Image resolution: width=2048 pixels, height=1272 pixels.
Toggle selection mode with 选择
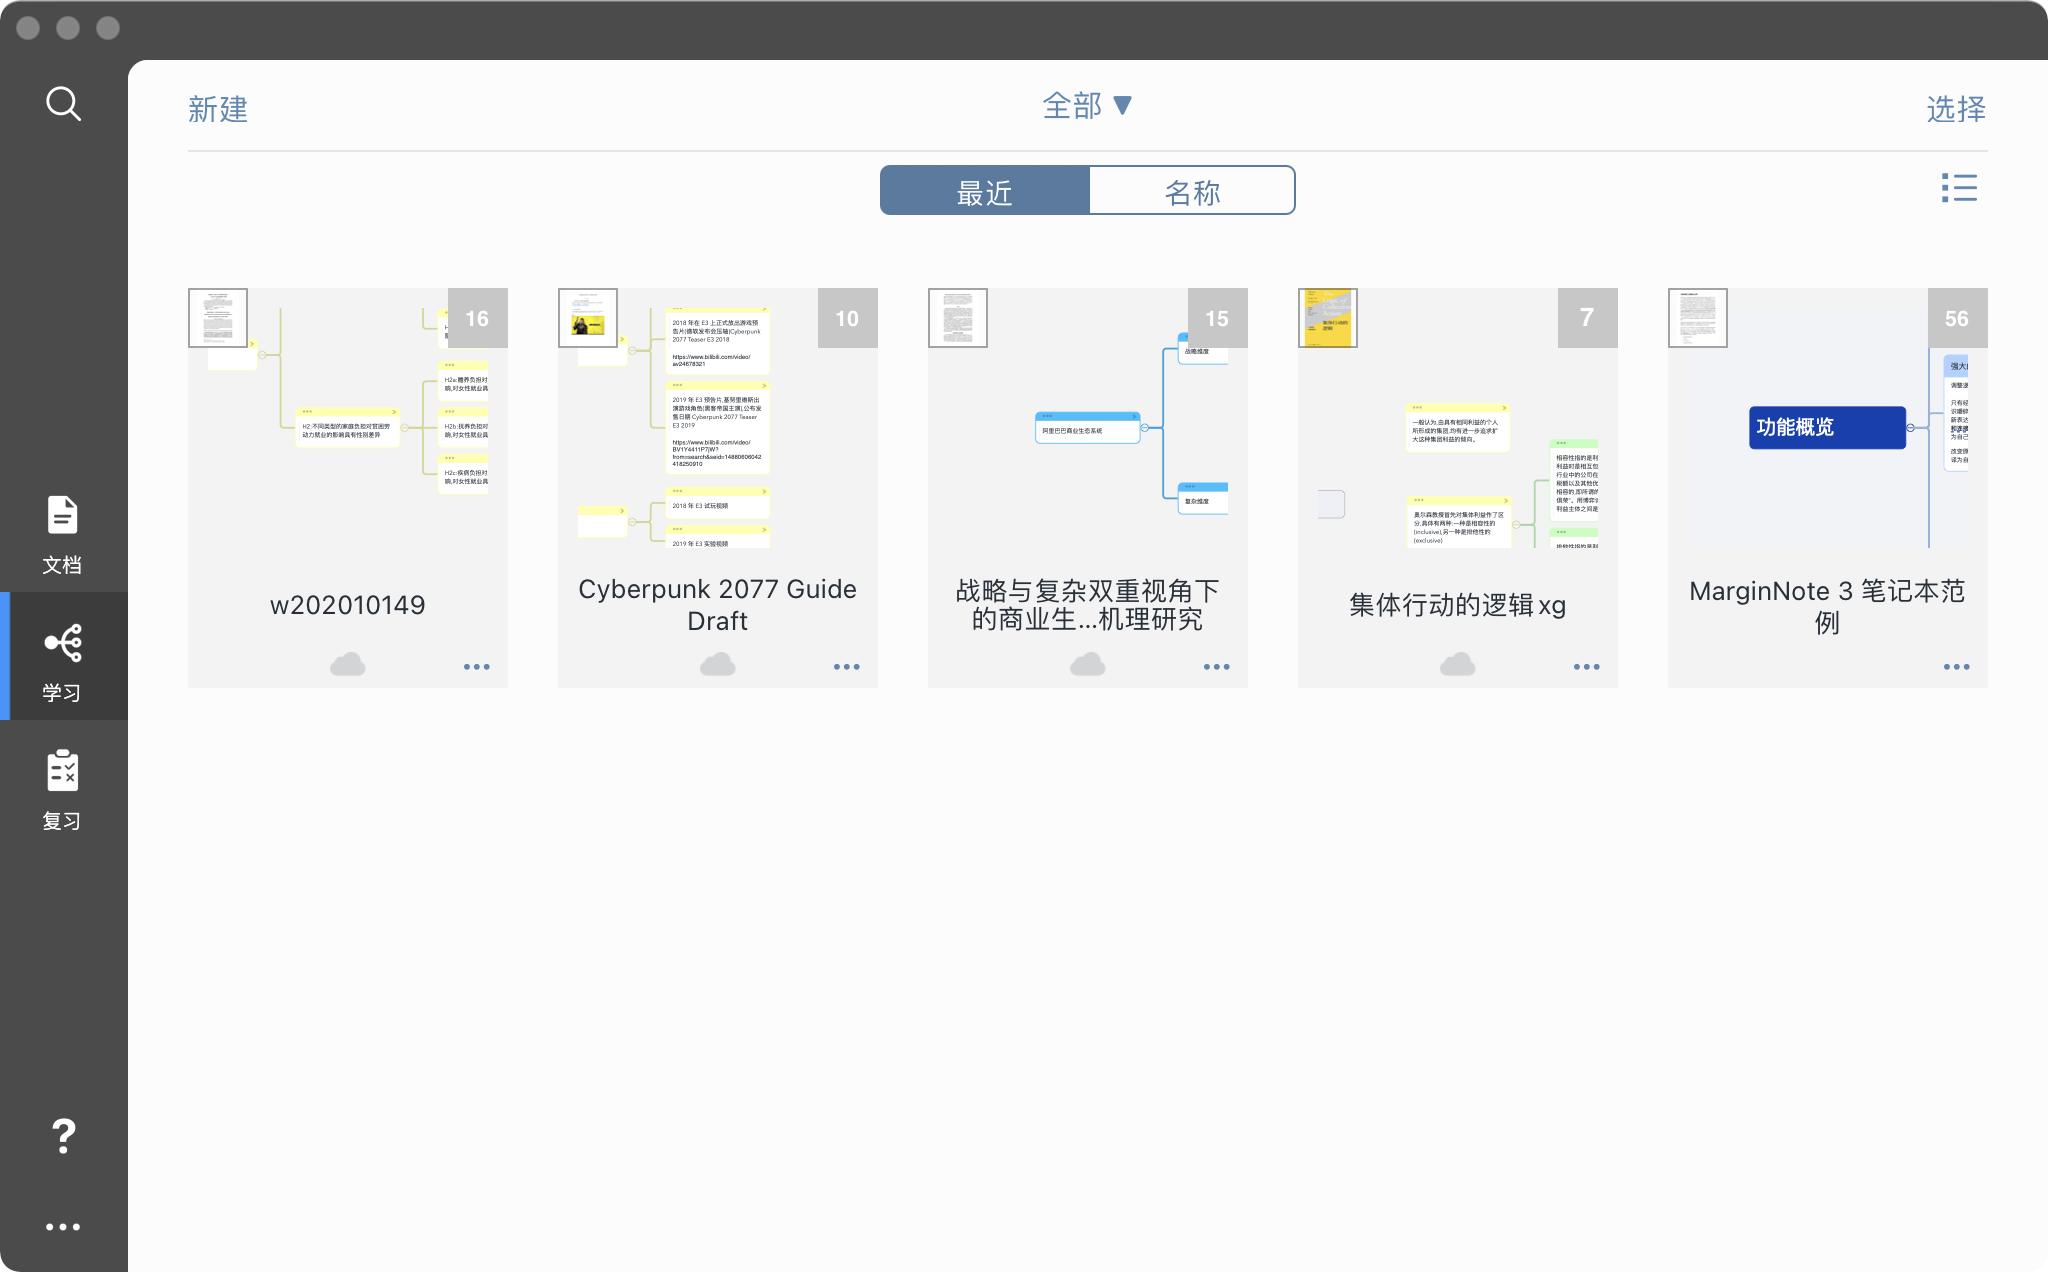[x=1956, y=110]
